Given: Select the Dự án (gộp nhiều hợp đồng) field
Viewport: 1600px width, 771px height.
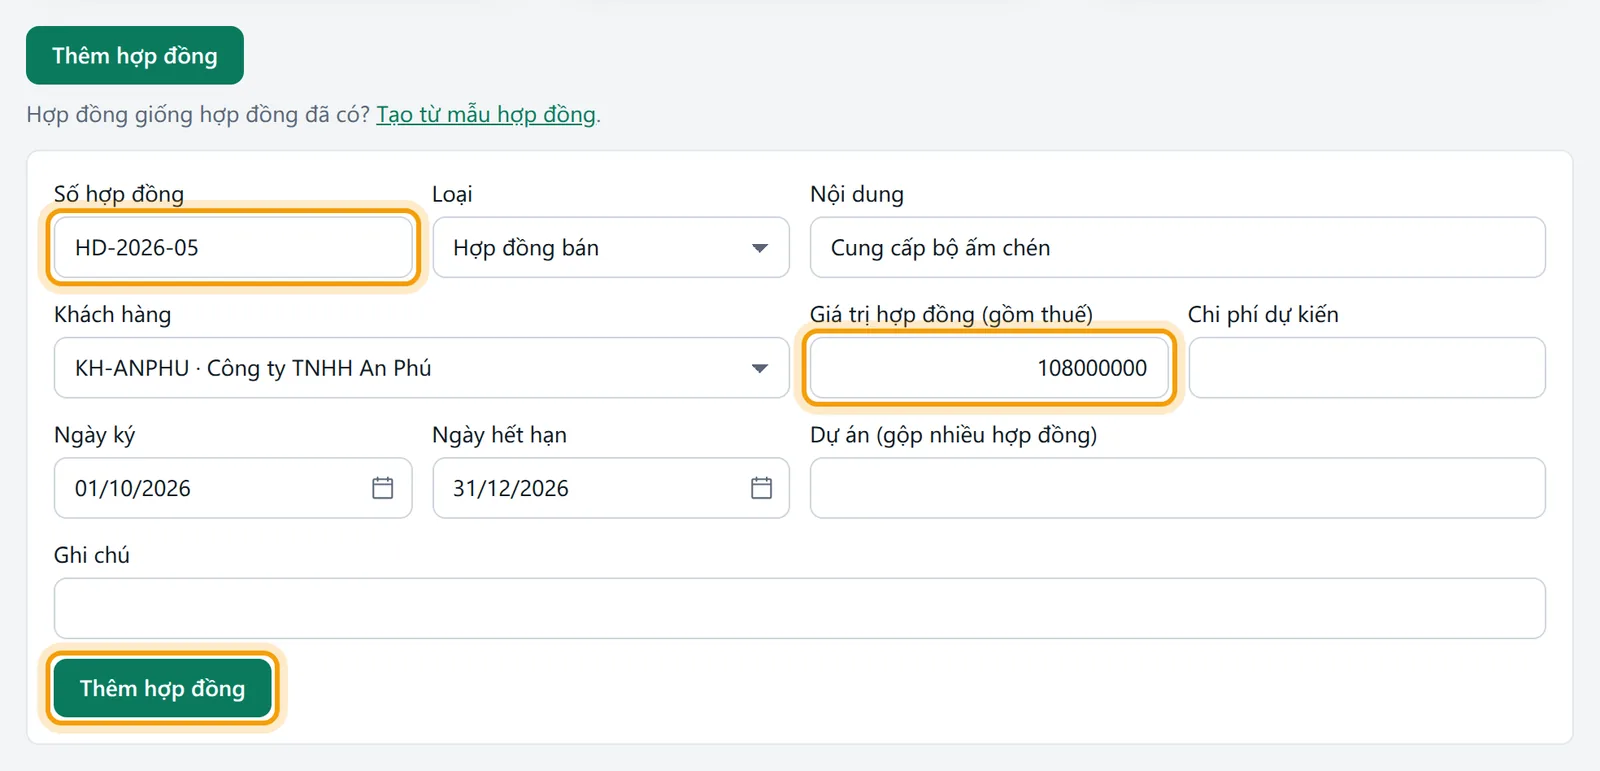Looking at the screenshot, I should (x=1178, y=488).
